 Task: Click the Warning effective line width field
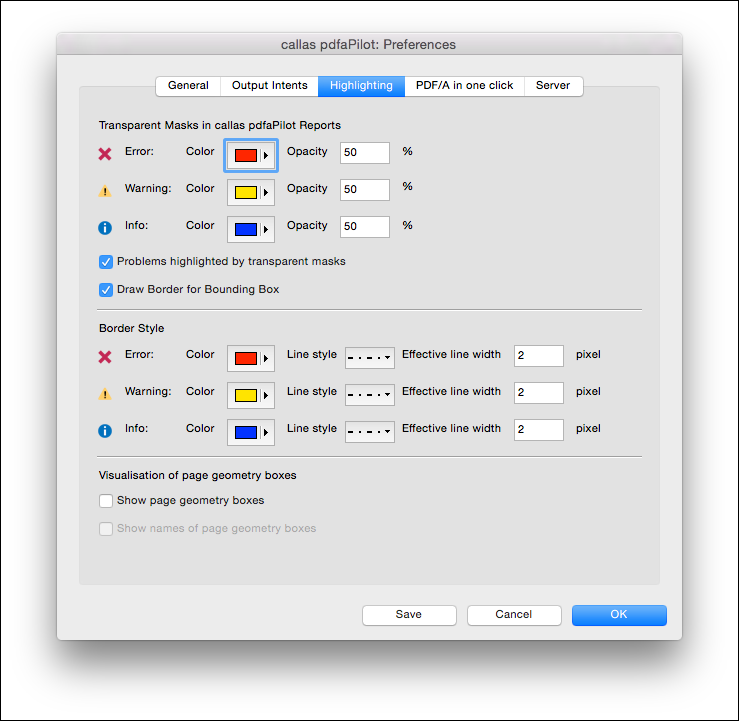[x=539, y=393]
